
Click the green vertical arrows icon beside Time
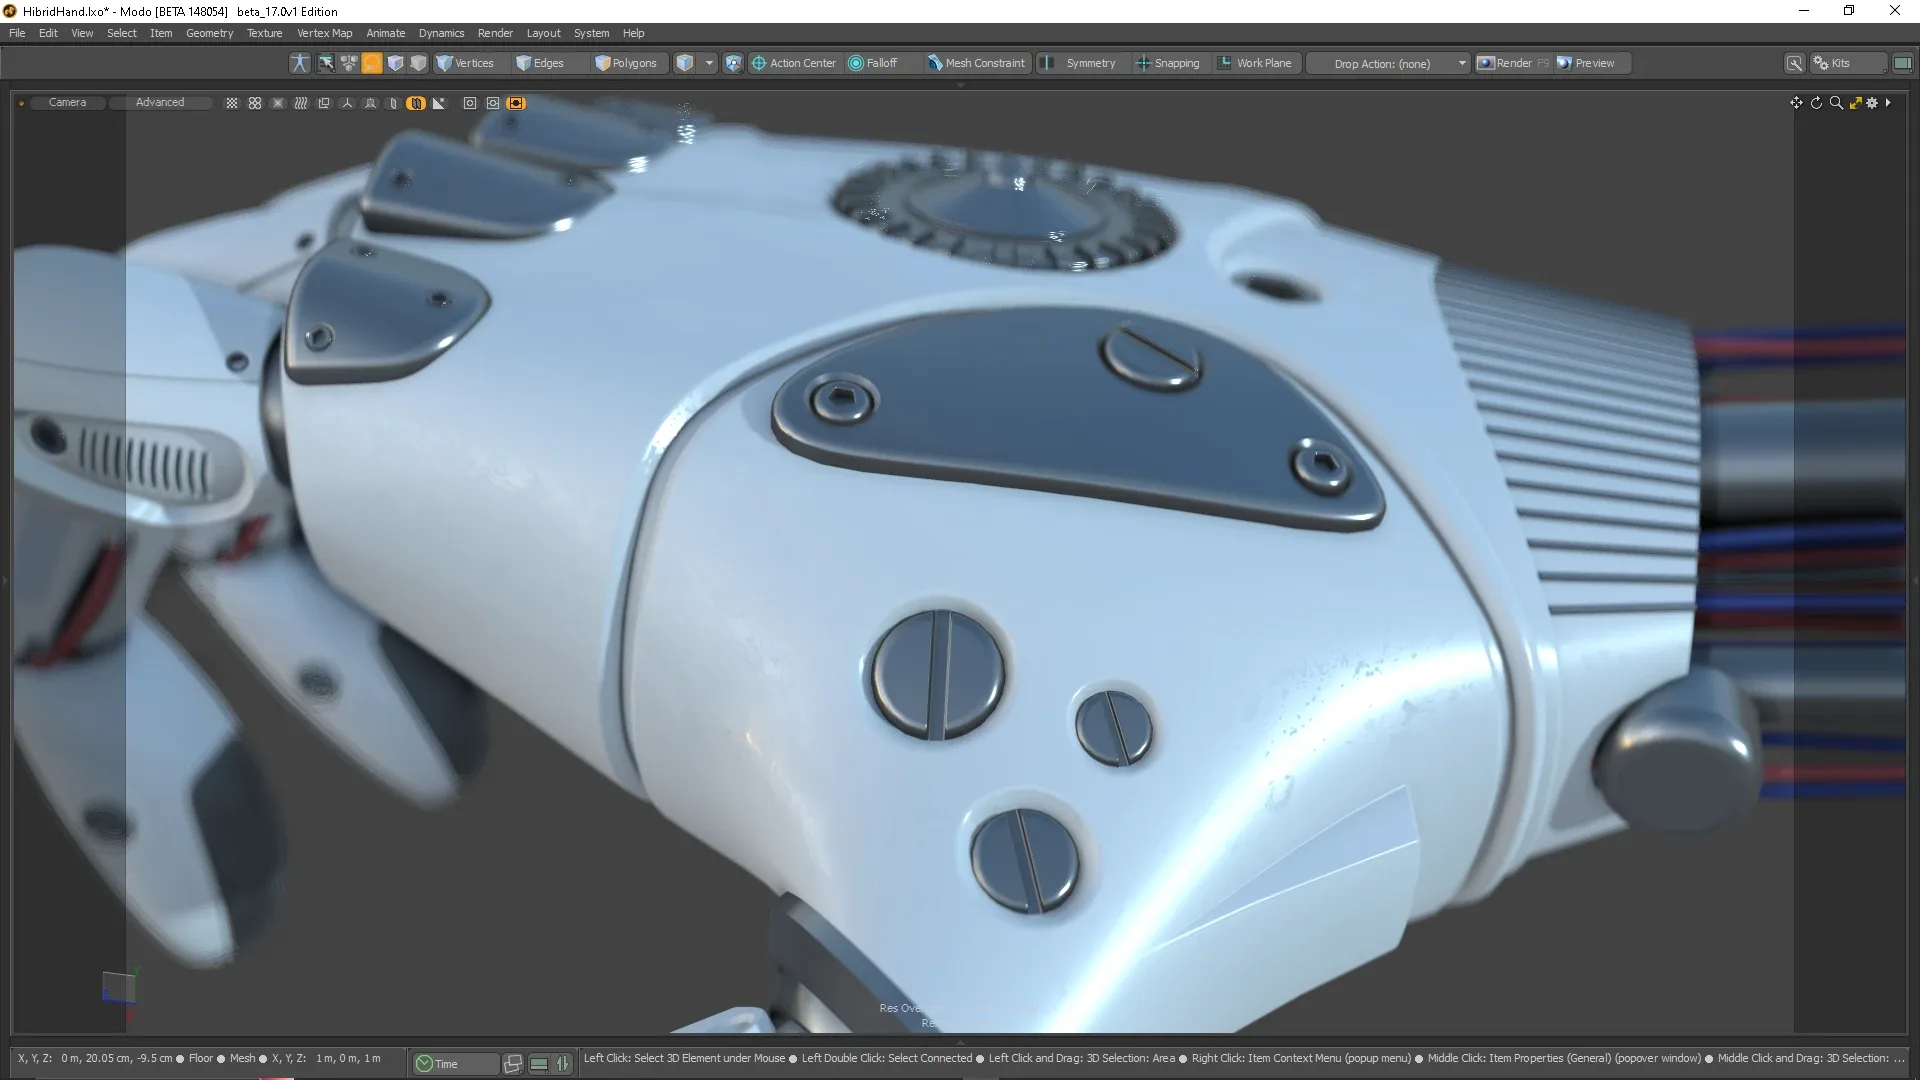(x=563, y=1064)
